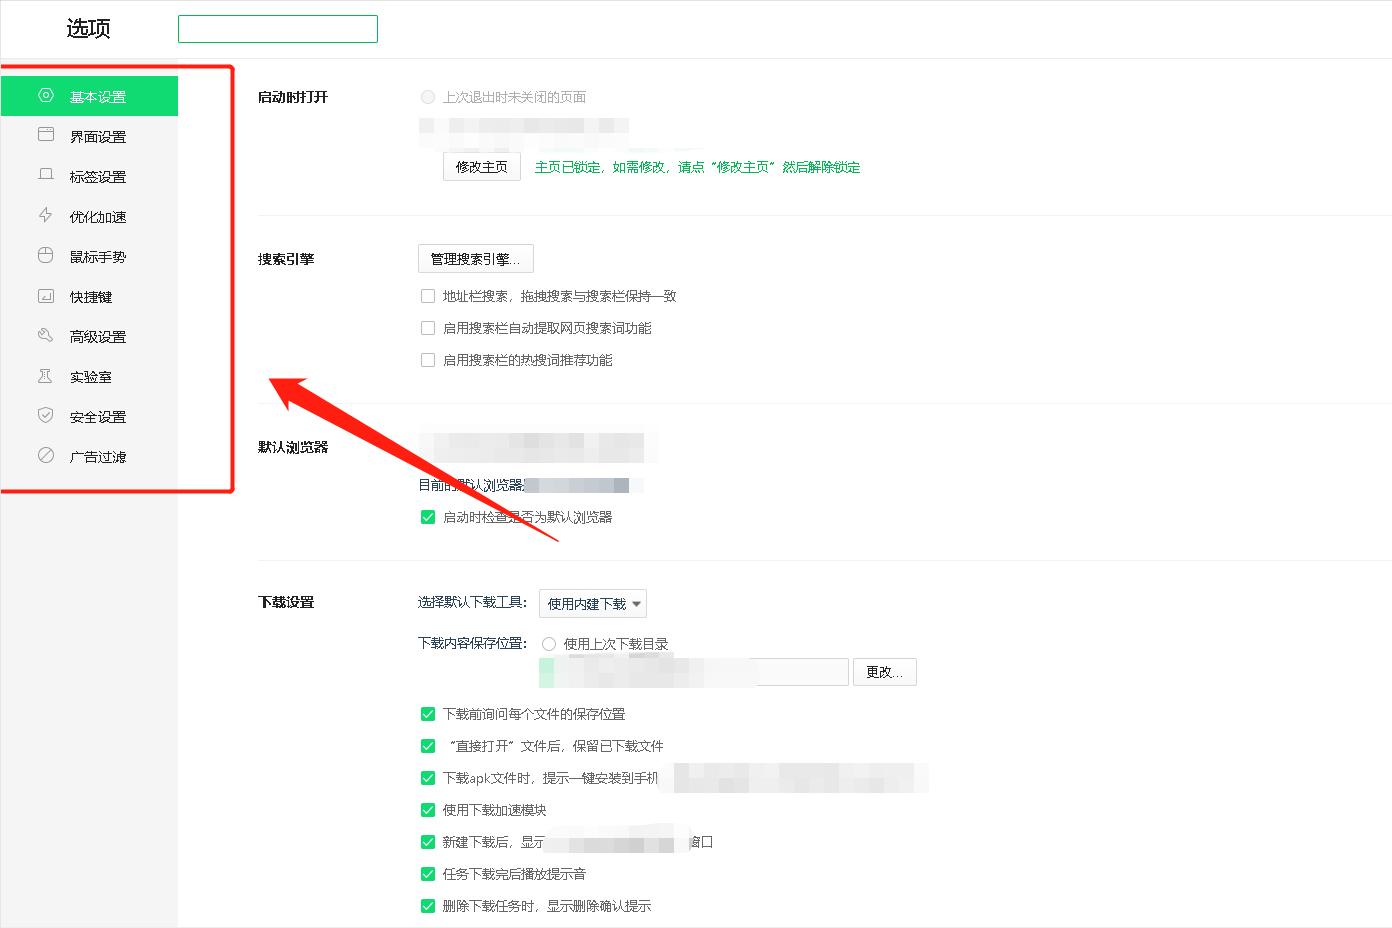Image resolution: width=1392 pixels, height=928 pixels.
Task: Click the 更改... download path button
Action: click(884, 671)
